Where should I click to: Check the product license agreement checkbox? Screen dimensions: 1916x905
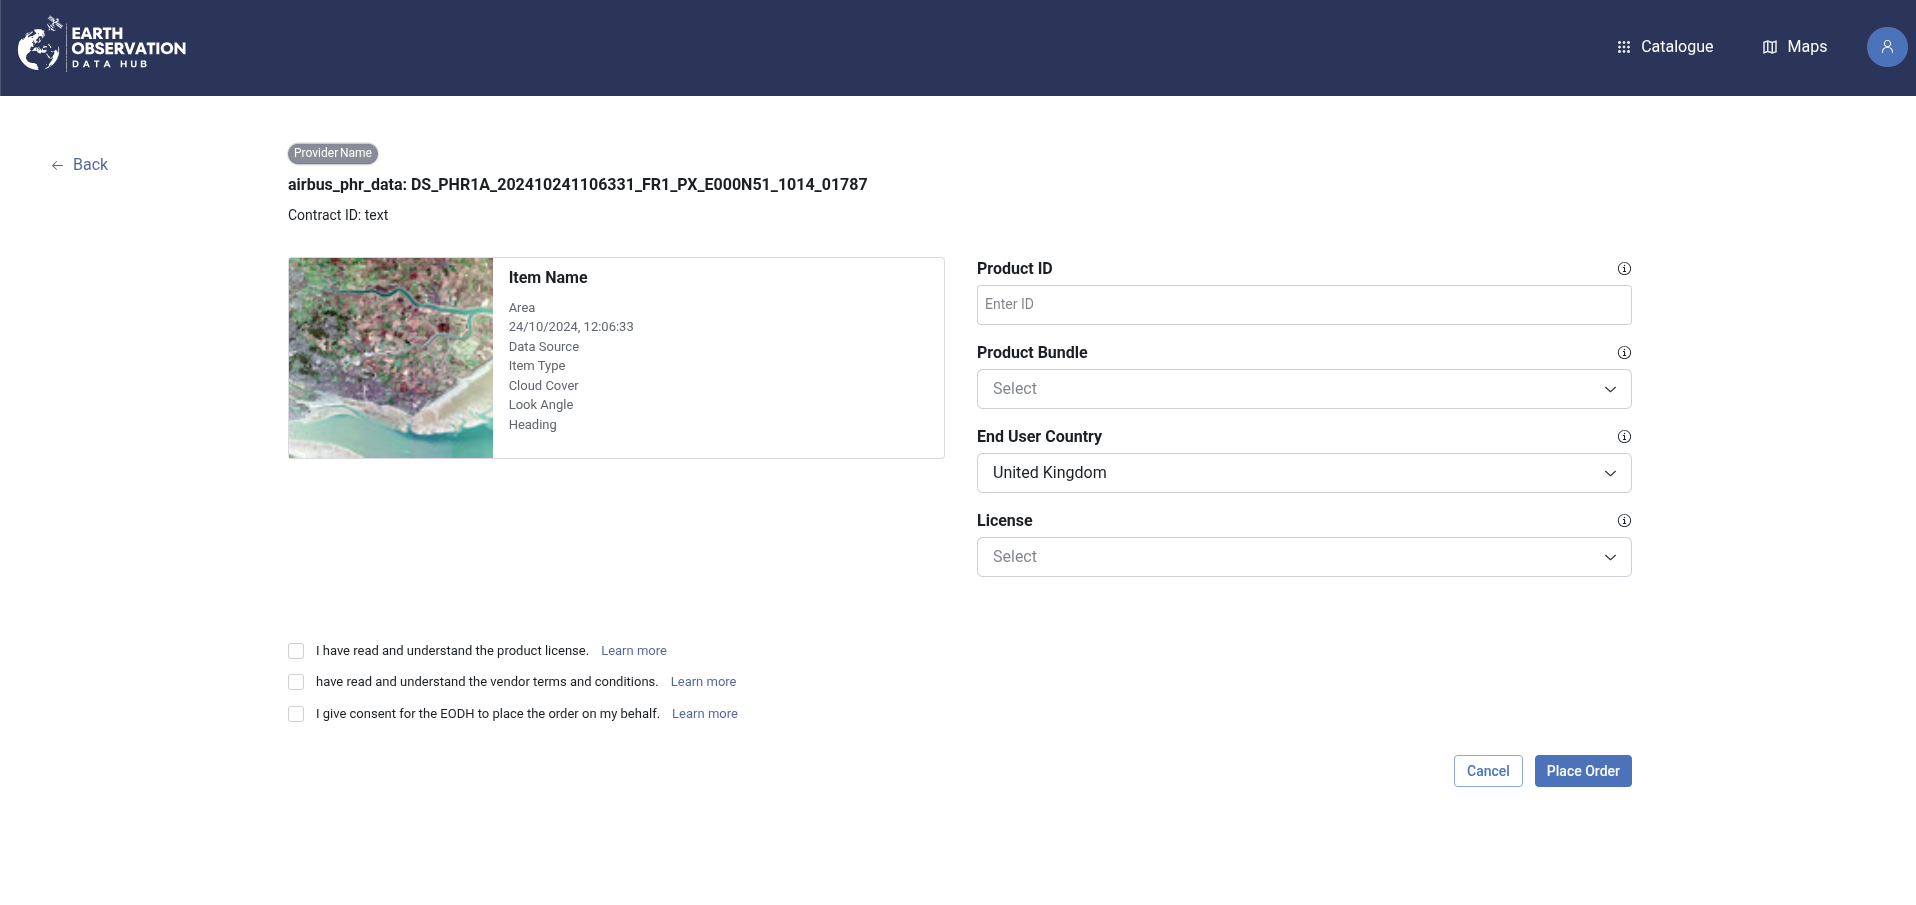pos(296,651)
